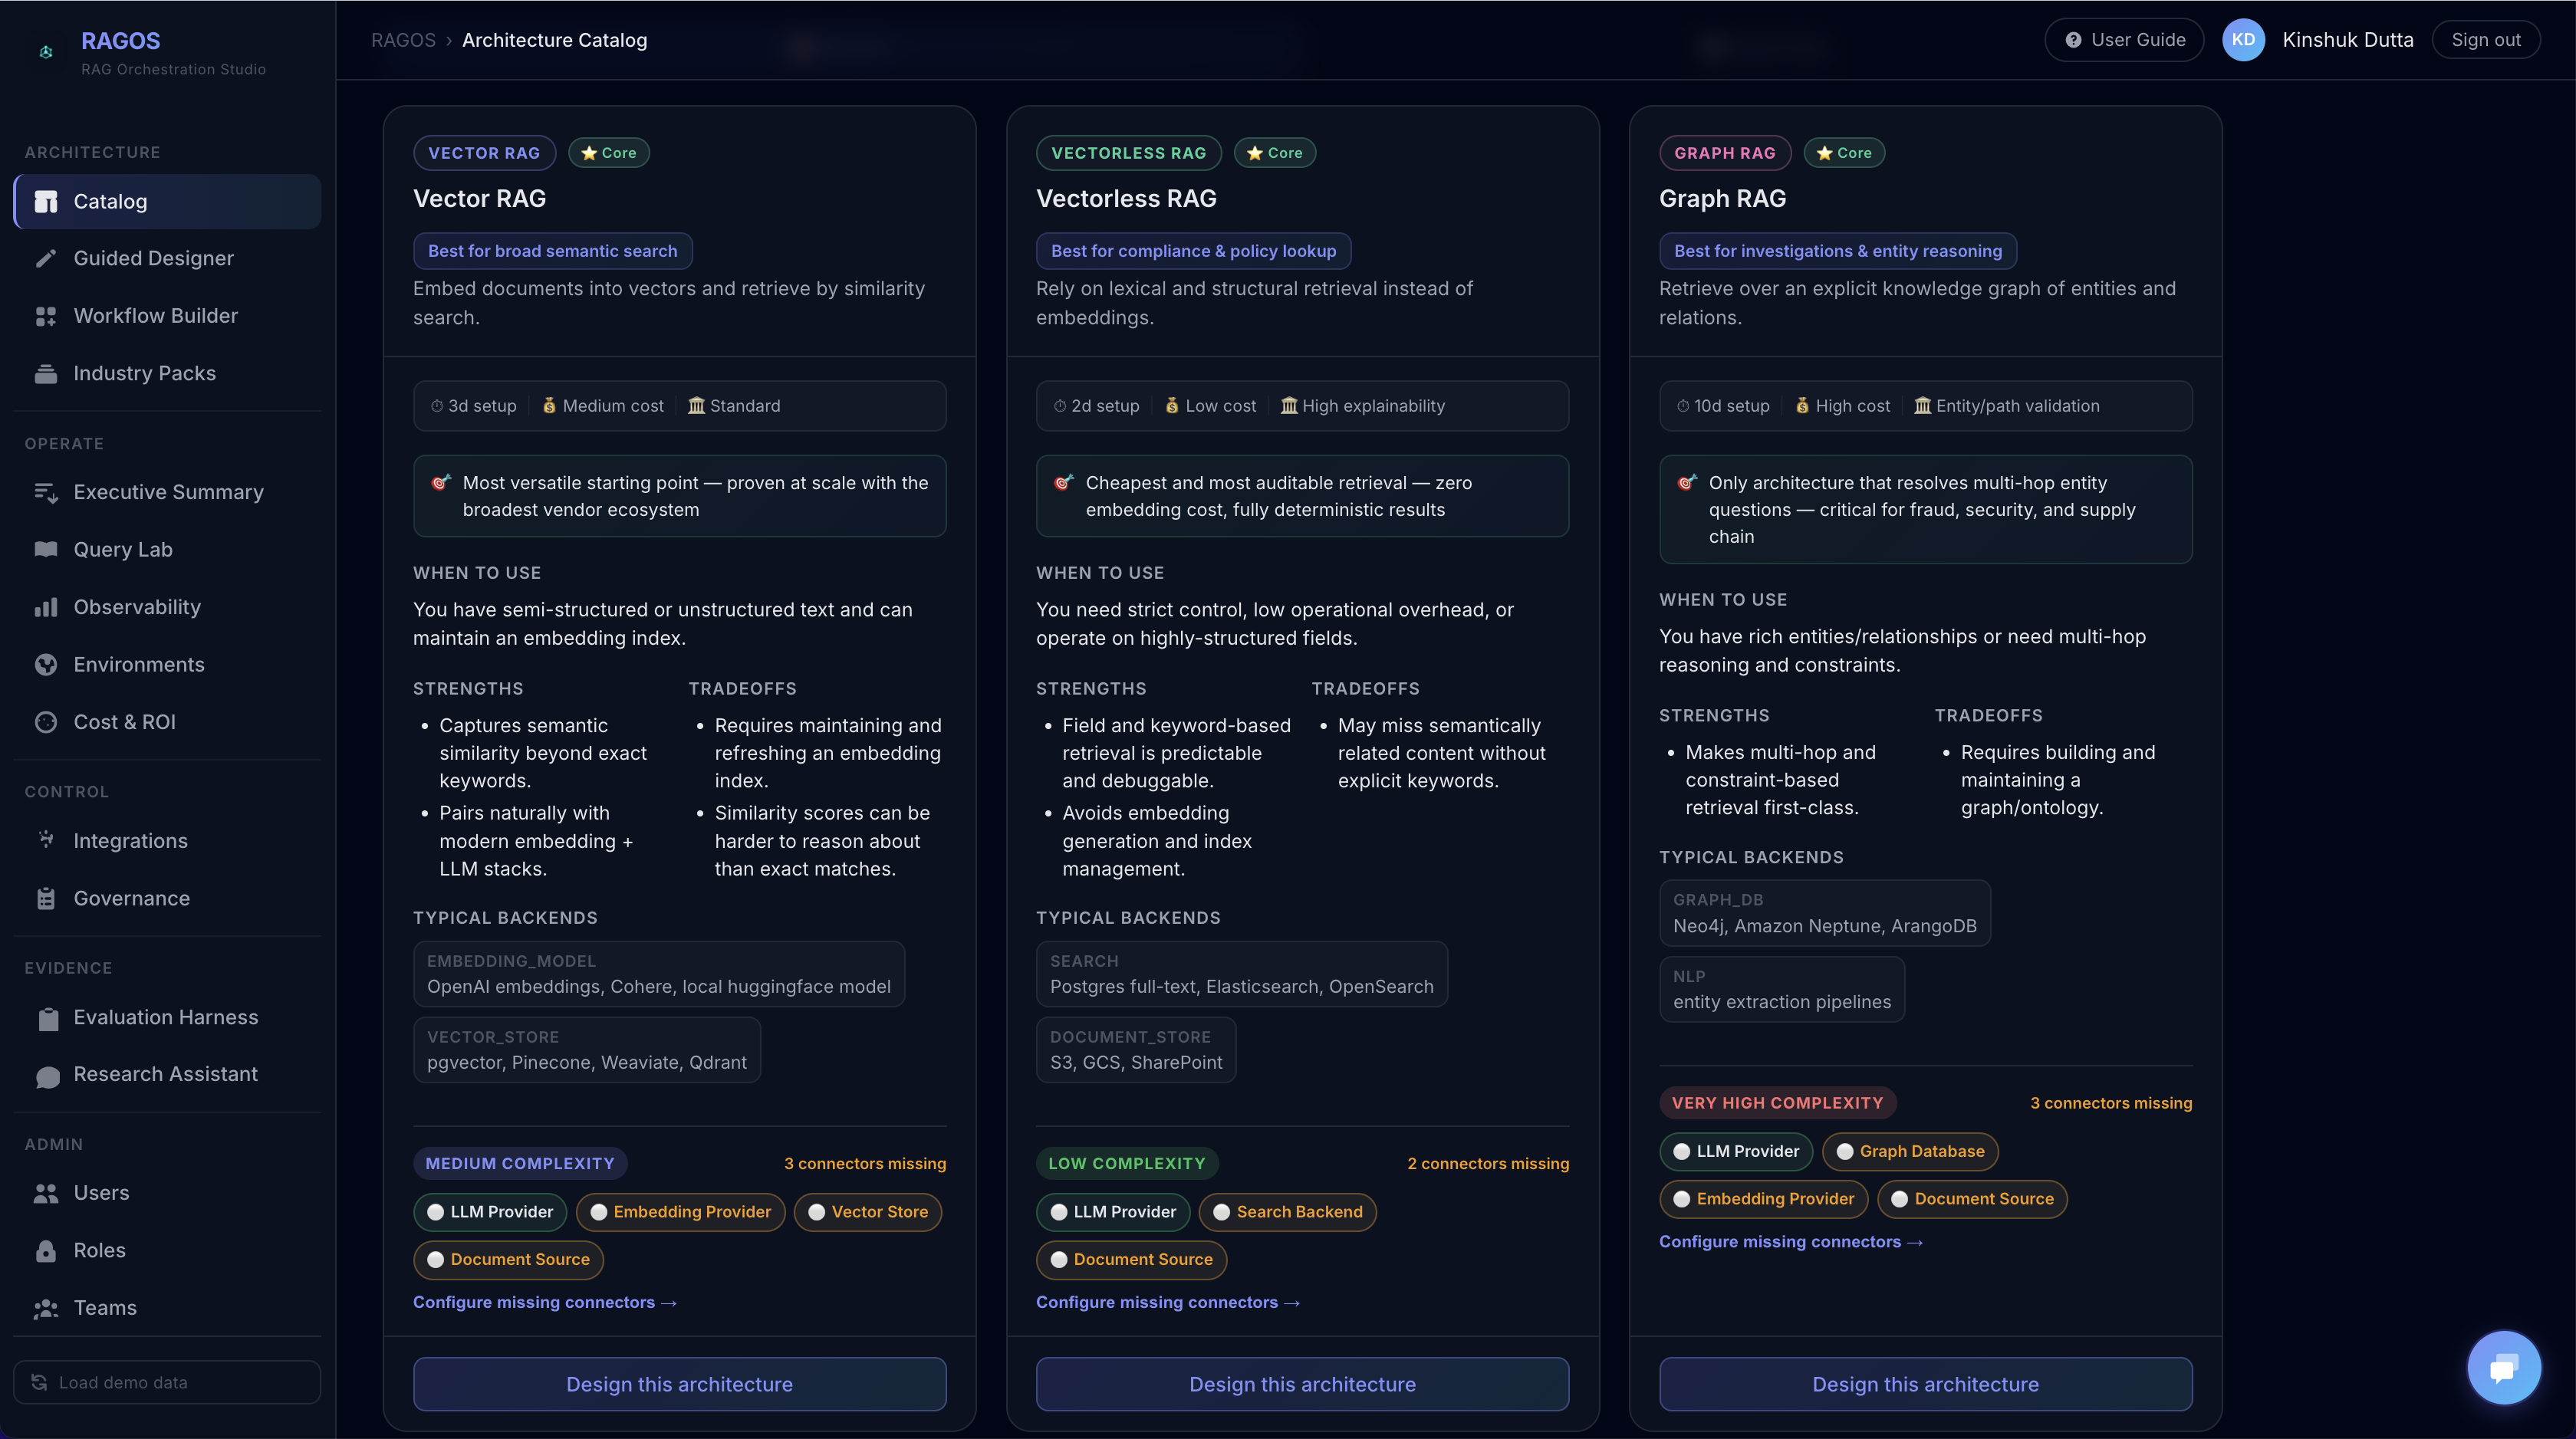
Task: Open Workflow Builder from the sidebar icon
Action: [x=46, y=316]
